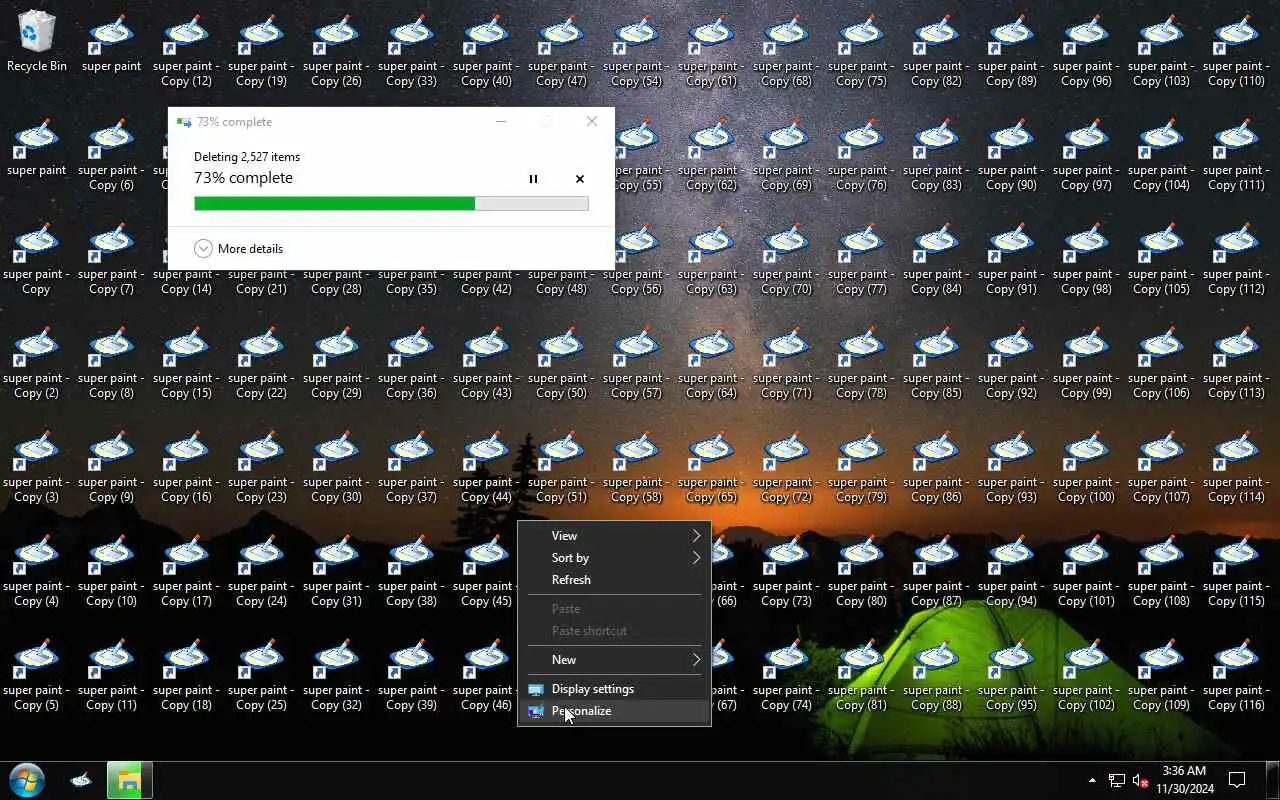This screenshot has height=800, width=1280.
Task: Open the Start menu button
Action: [x=27, y=780]
